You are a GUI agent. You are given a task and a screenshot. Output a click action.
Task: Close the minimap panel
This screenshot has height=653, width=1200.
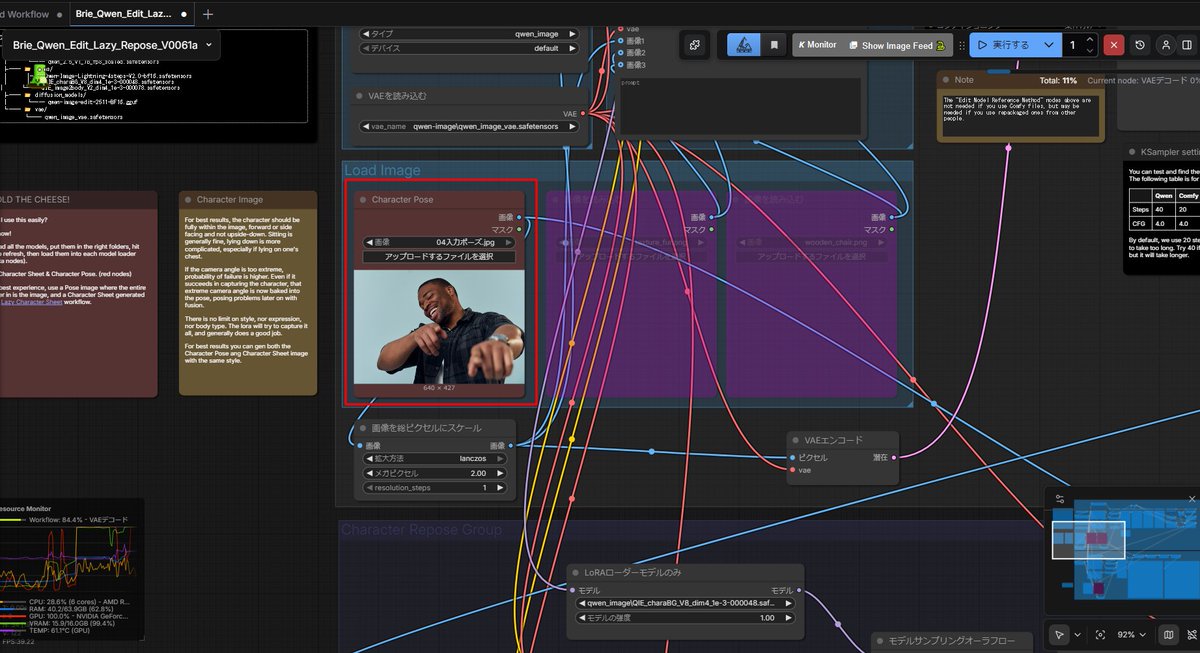point(1192,498)
